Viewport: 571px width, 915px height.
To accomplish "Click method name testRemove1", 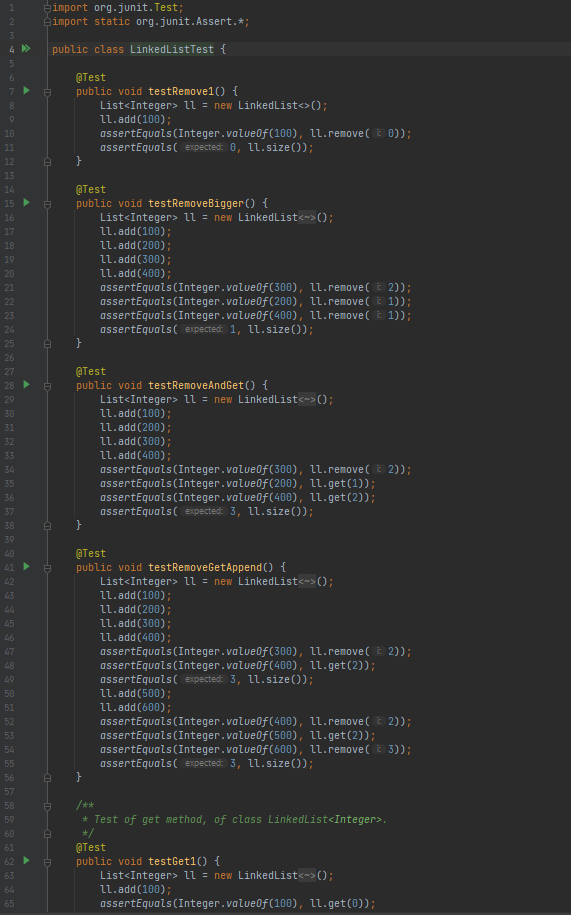I will click(x=181, y=92).
